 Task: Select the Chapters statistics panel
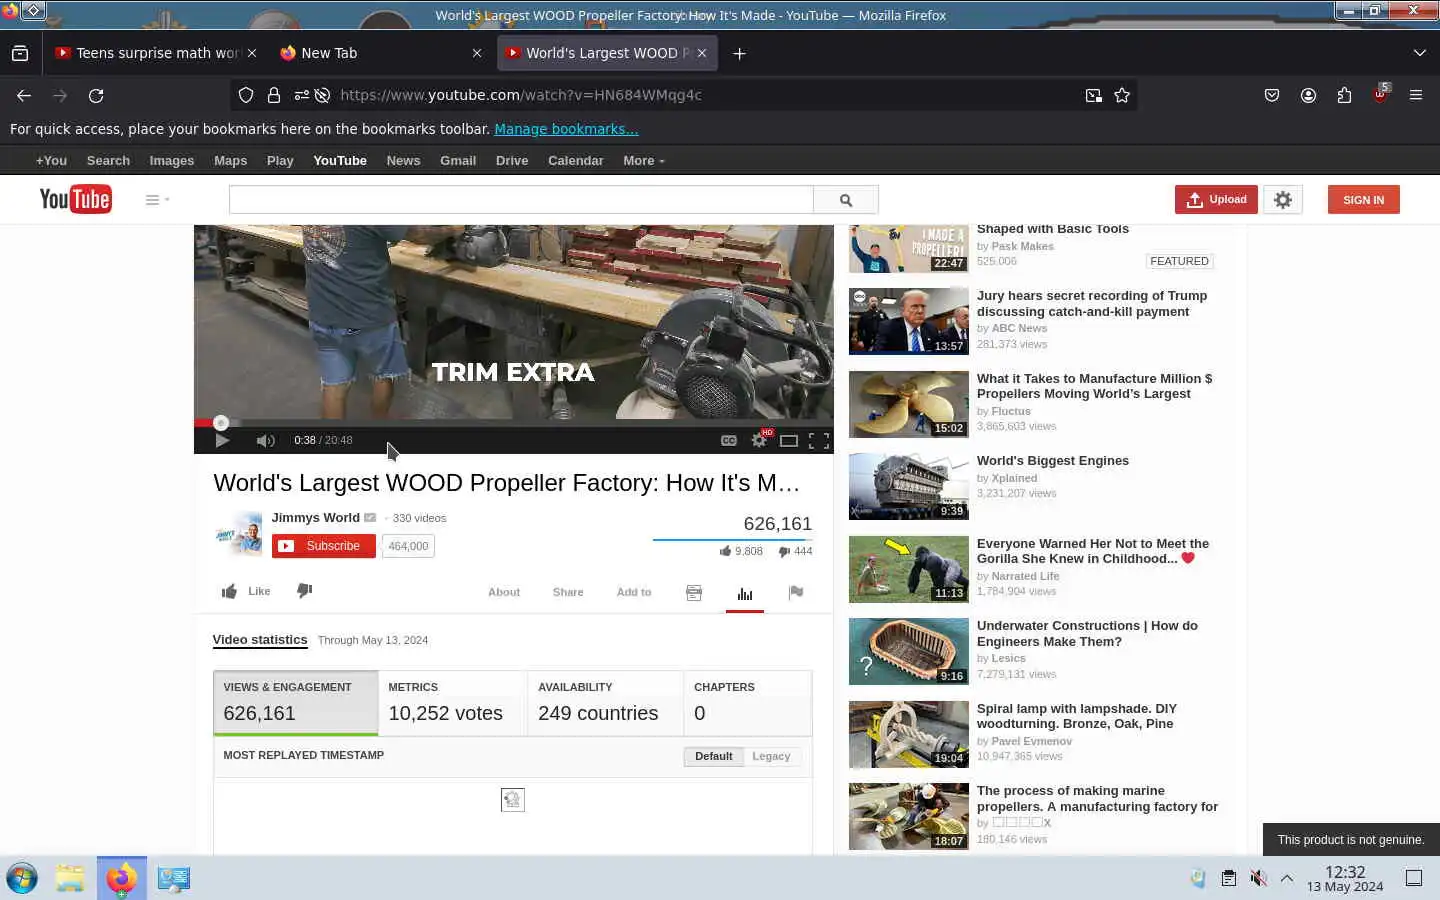point(748,703)
